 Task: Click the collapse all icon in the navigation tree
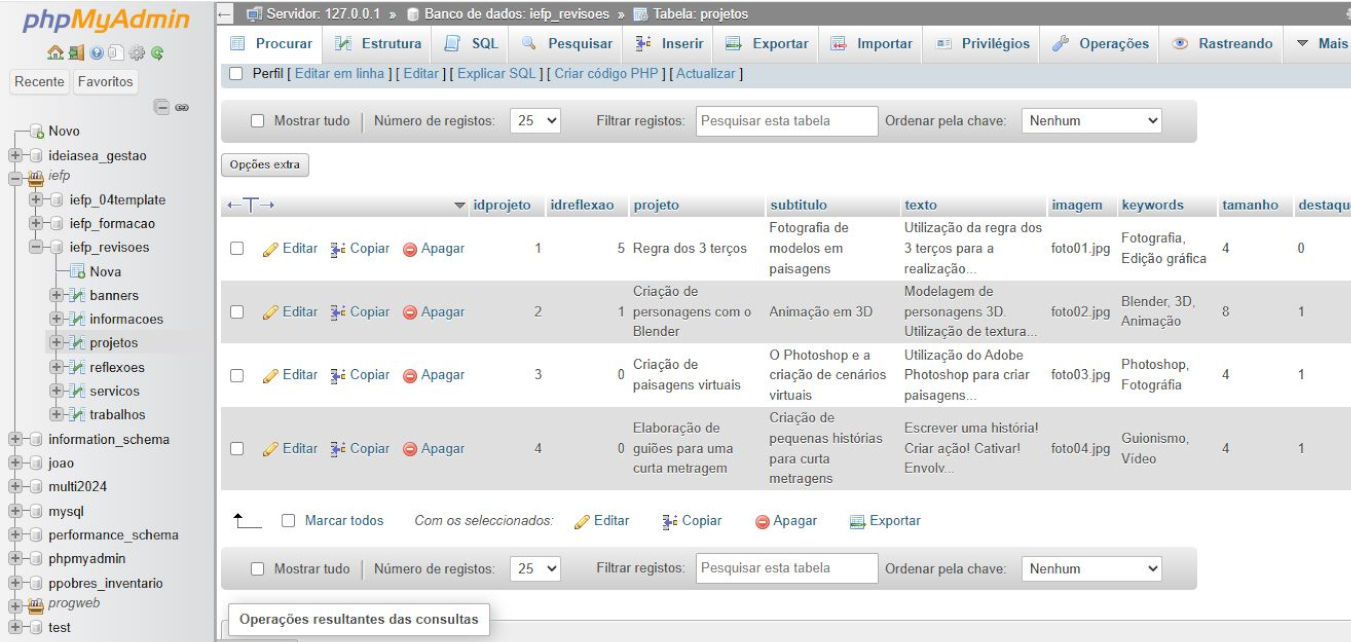pos(162,107)
